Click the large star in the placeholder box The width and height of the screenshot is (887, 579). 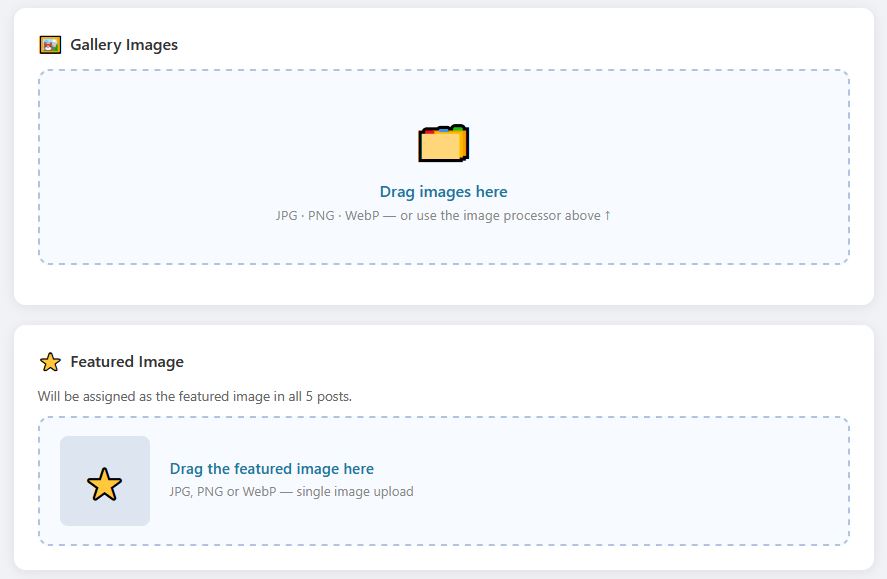[104, 484]
